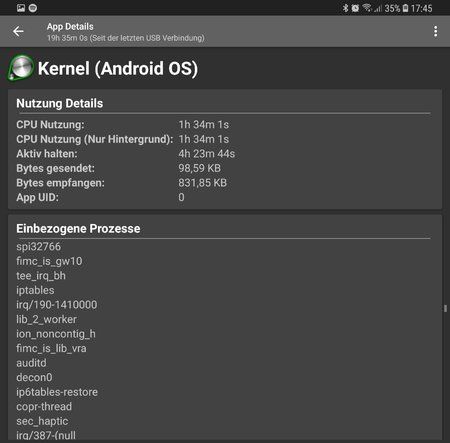The height and width of the screenshot is (443, 450).
Task: Select the spi32766 process entry
Action: click(x=39, y=247)
